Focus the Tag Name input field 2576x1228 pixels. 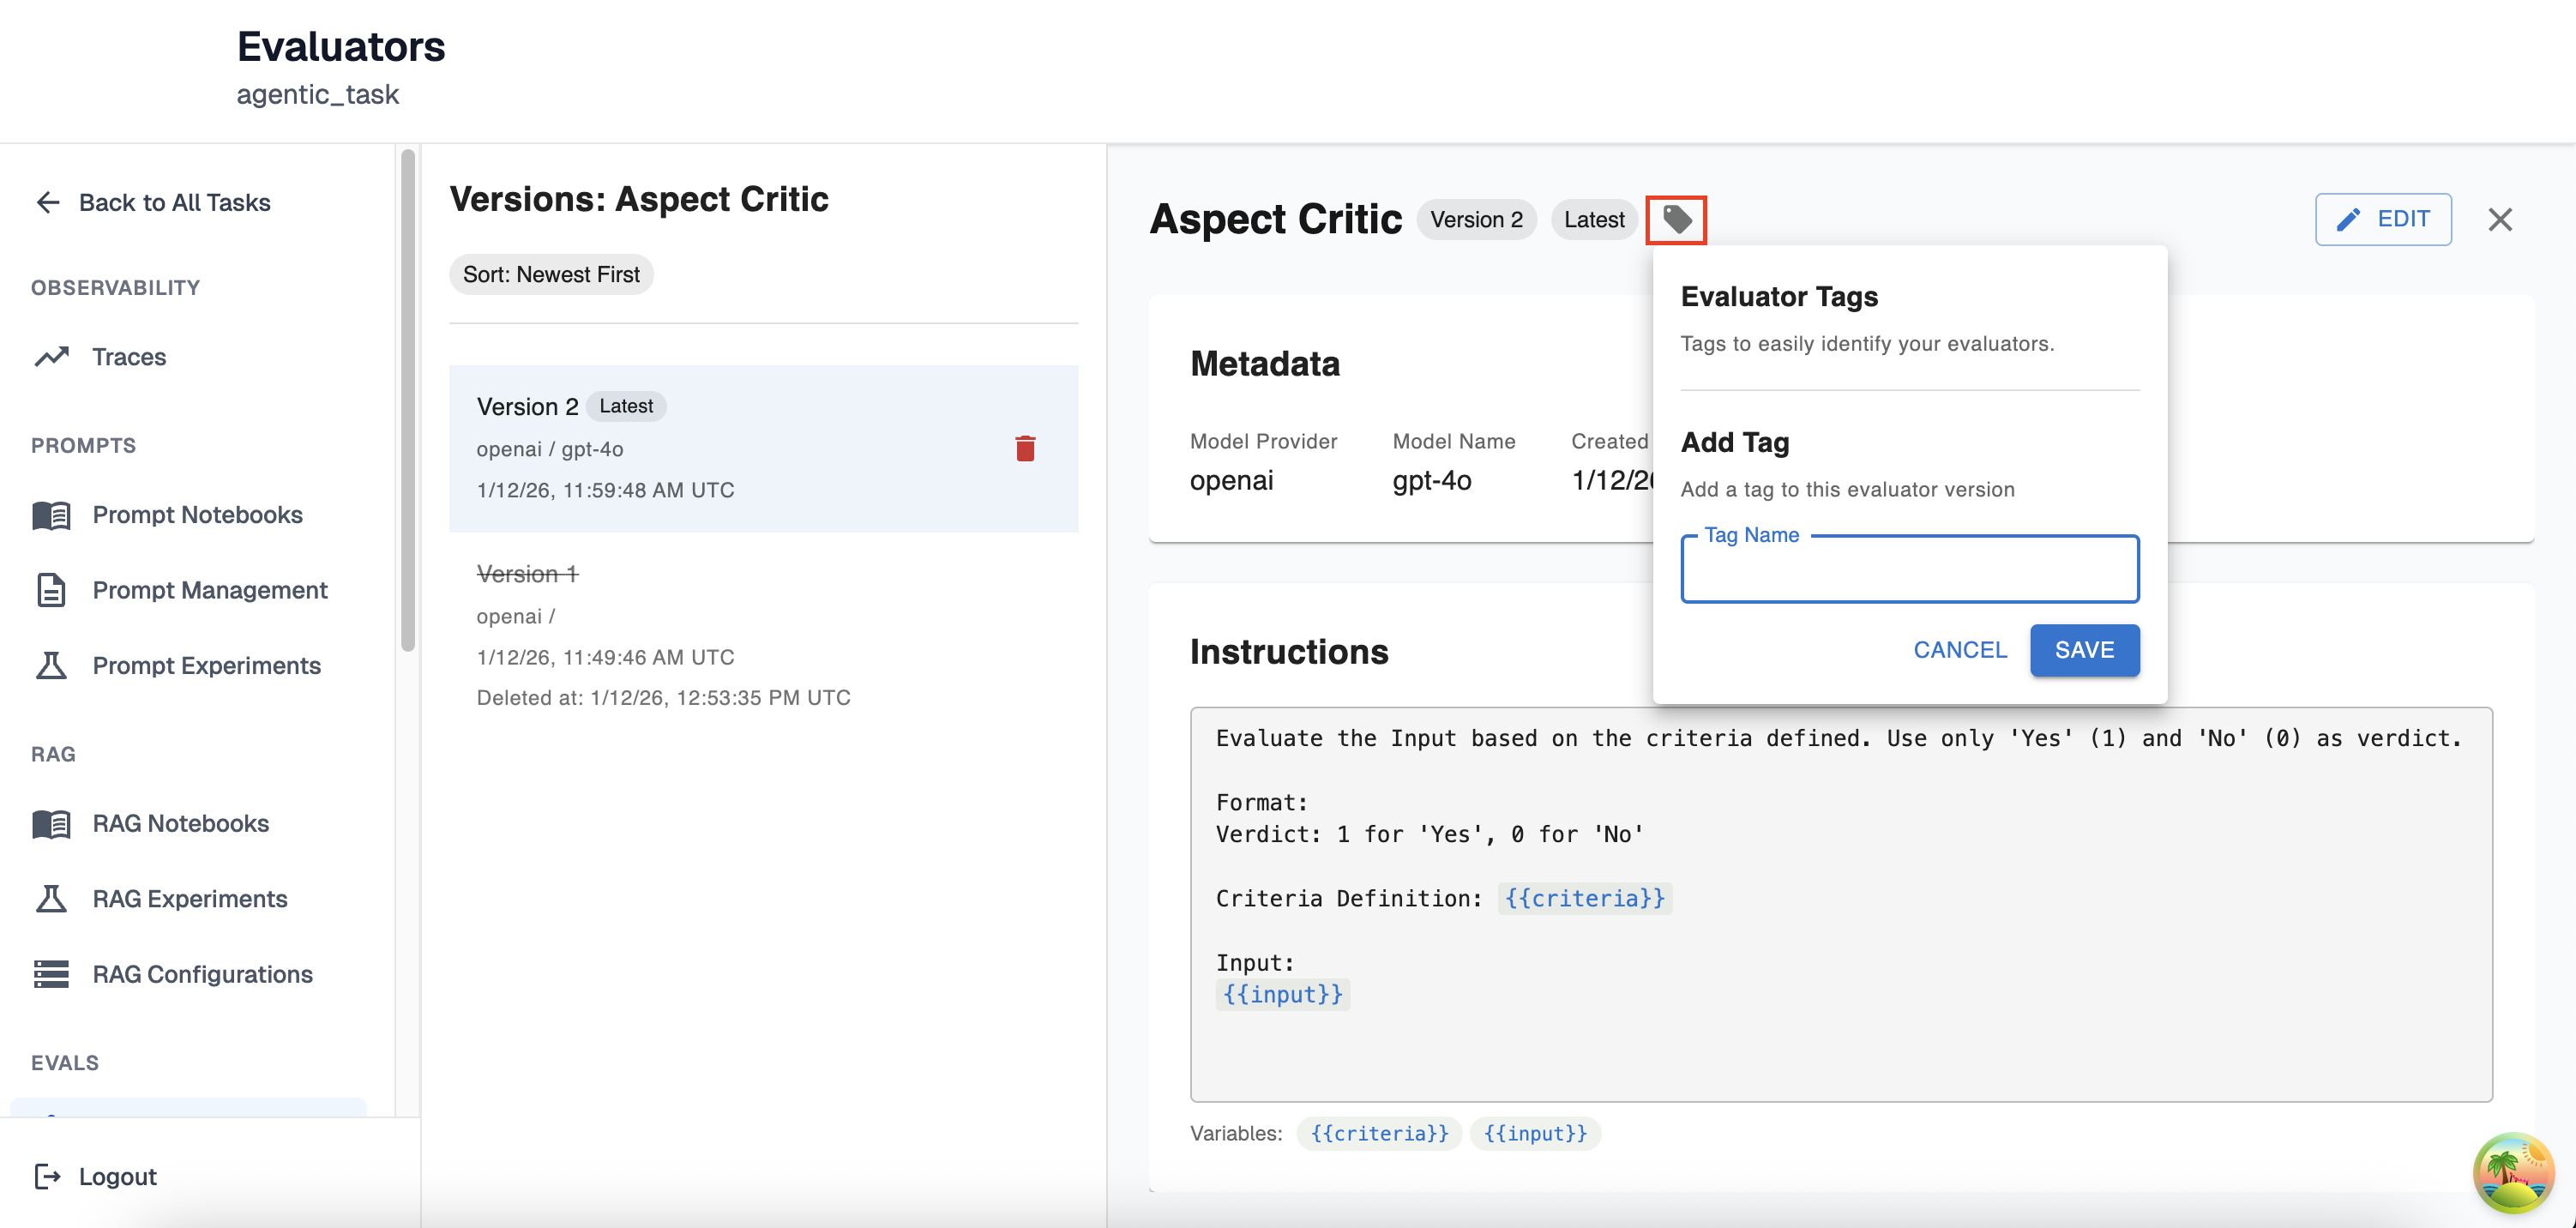pyautogui.click(x=1909, y=571)
